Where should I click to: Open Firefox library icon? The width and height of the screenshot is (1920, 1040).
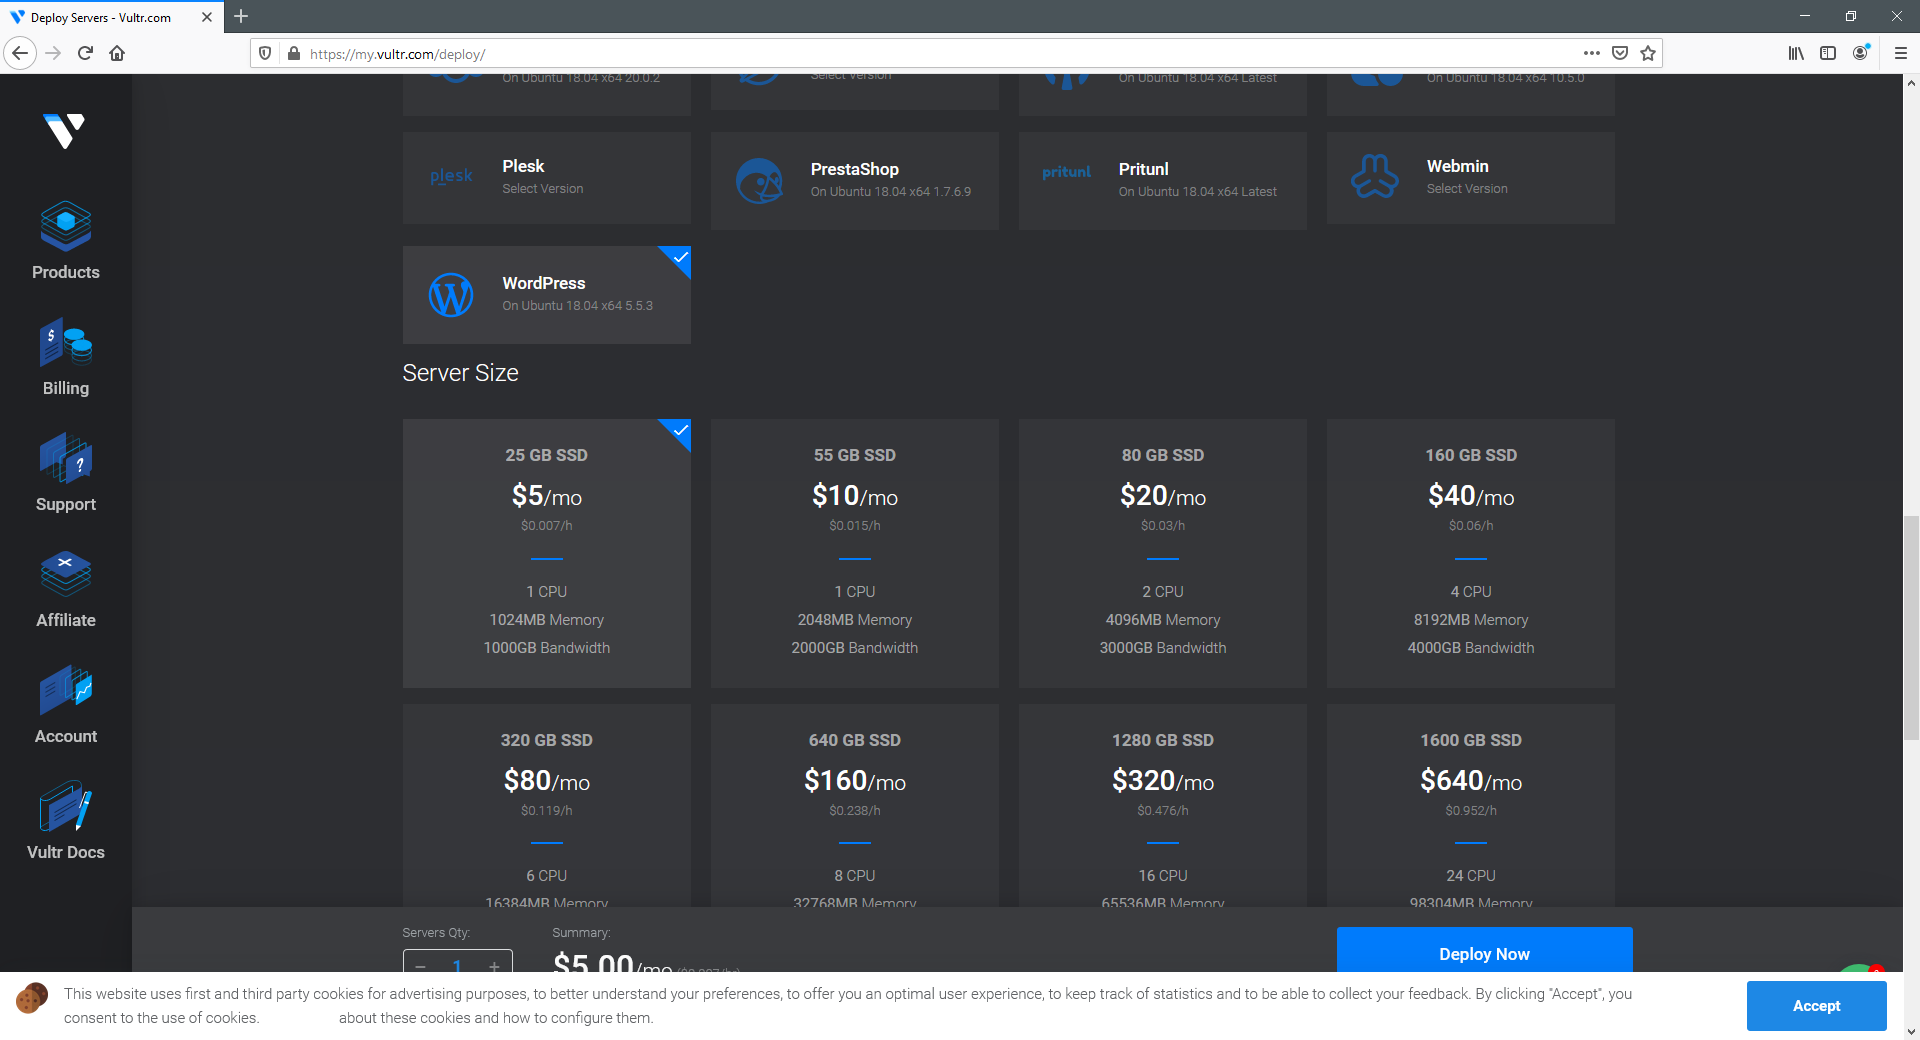tap(1796, 53)
